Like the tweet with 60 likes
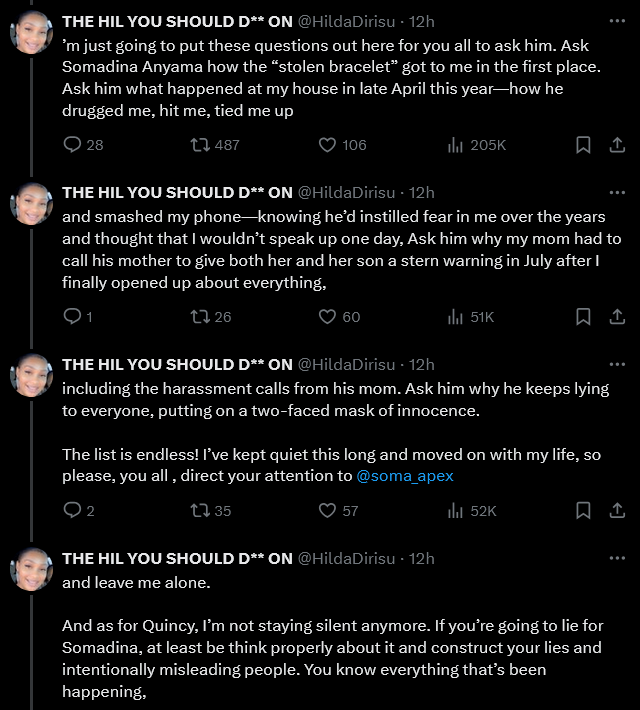Viewport: 640px width, 710px height. [327, 317]
